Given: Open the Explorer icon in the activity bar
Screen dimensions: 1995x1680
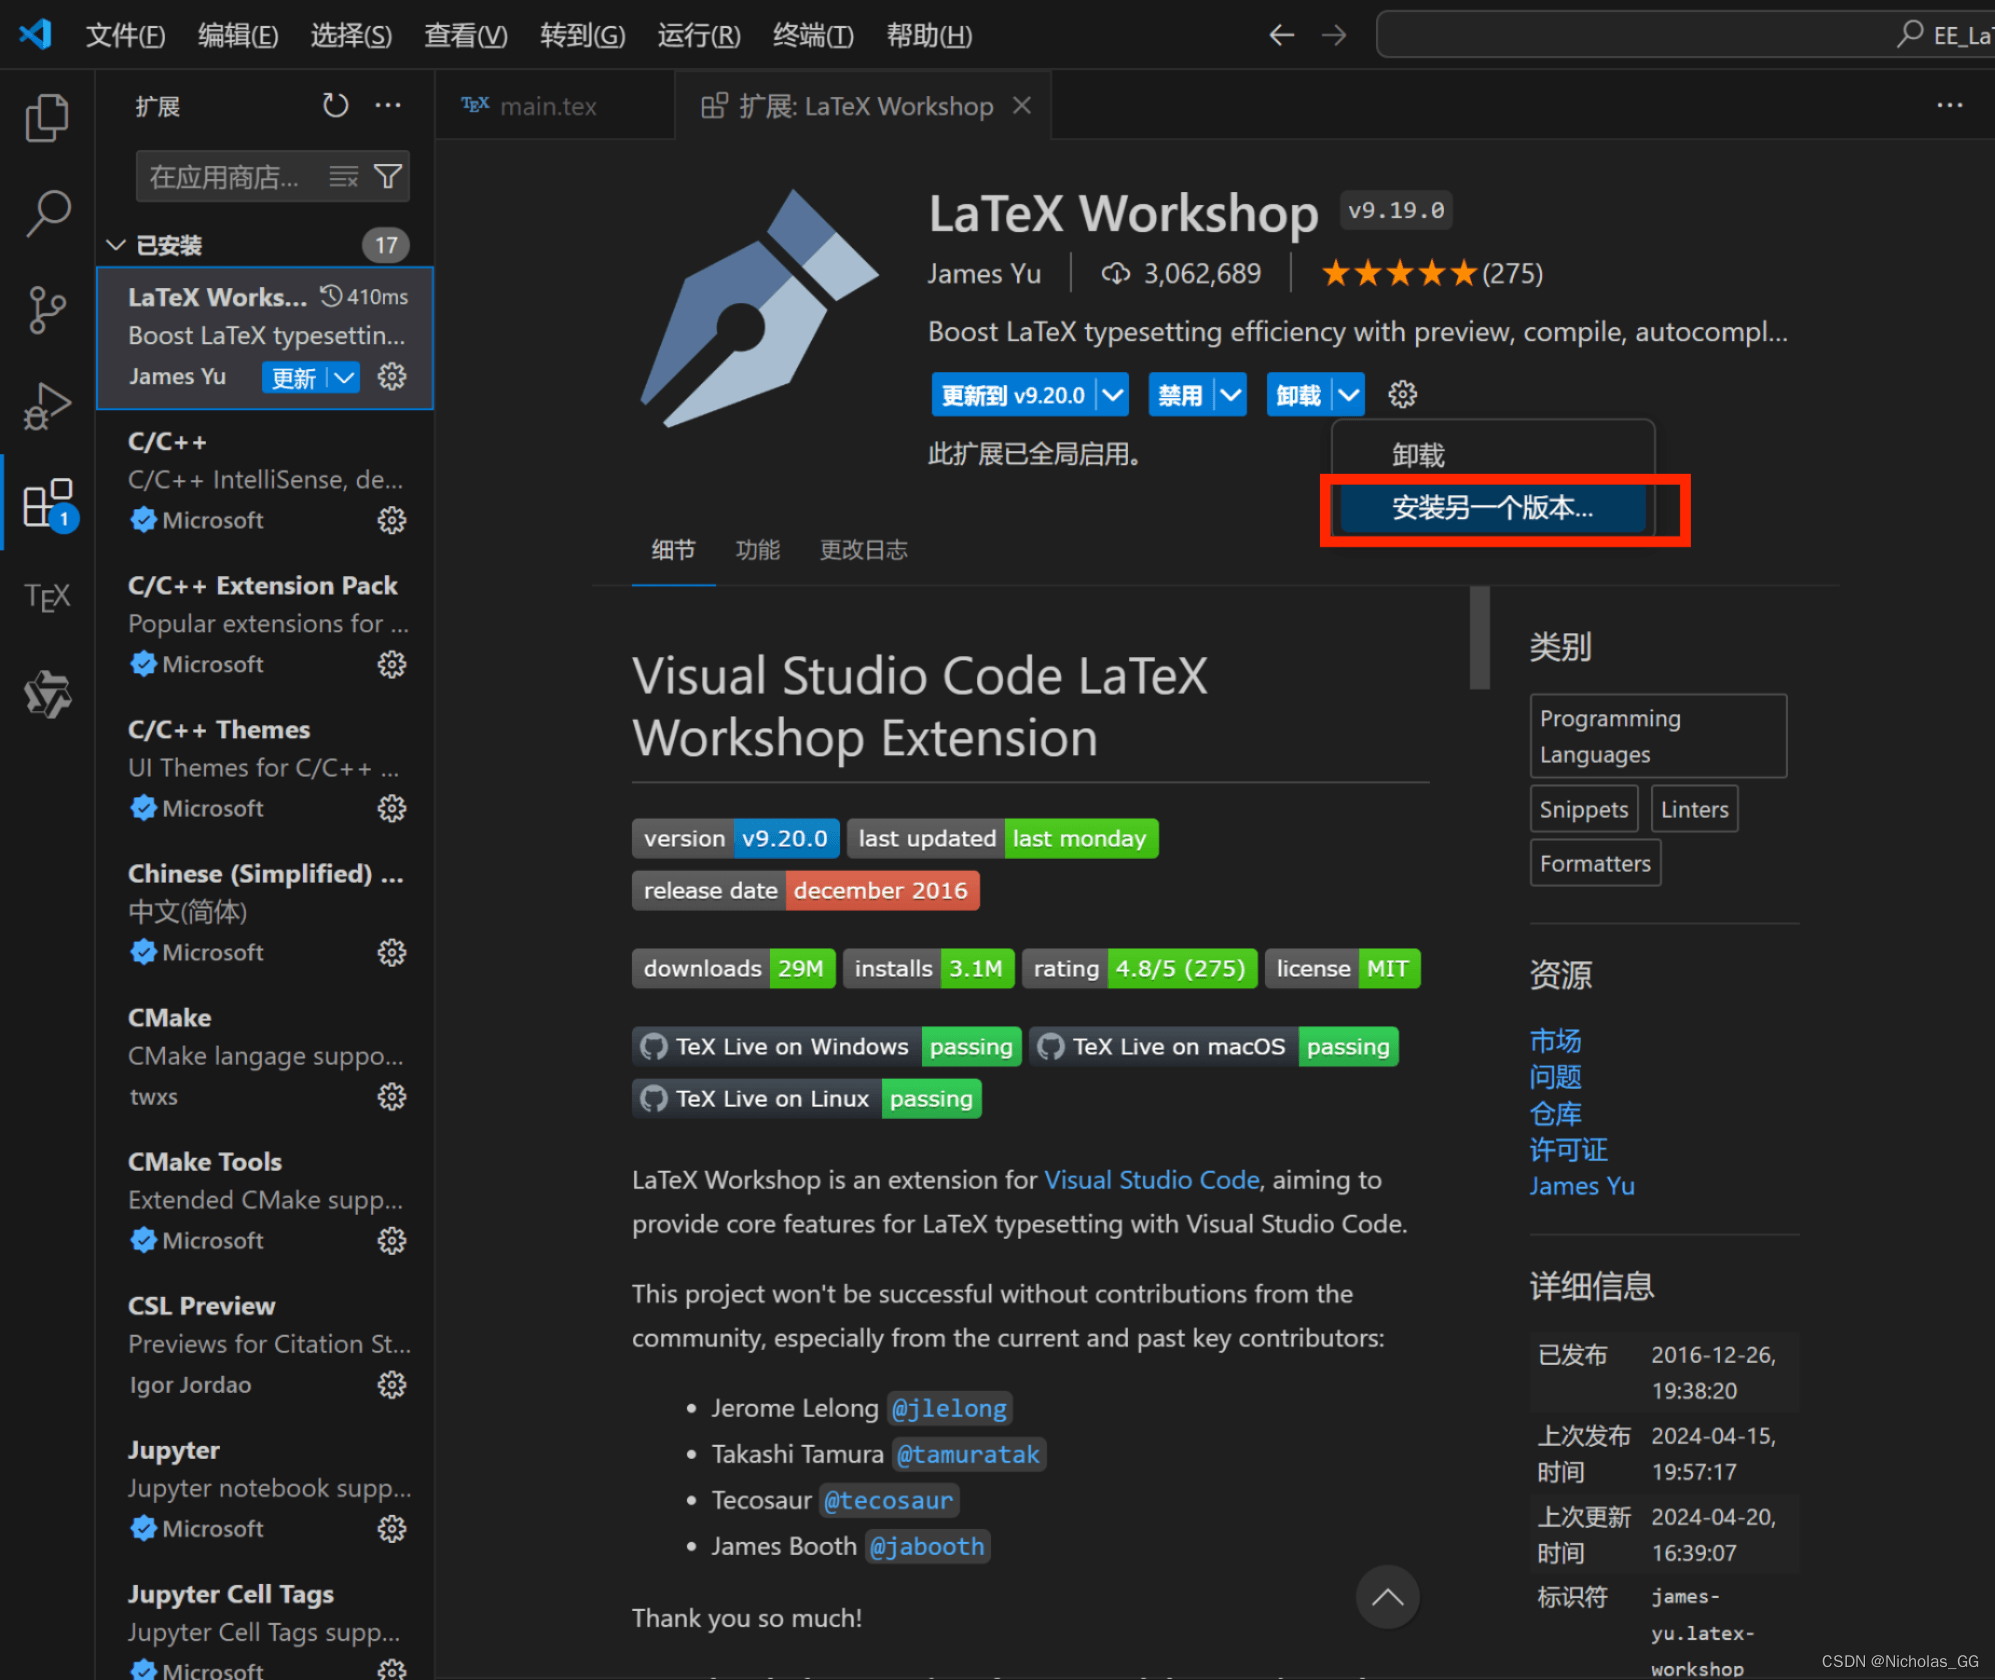Looking at the screenshot, I should [x=47, y=117].
